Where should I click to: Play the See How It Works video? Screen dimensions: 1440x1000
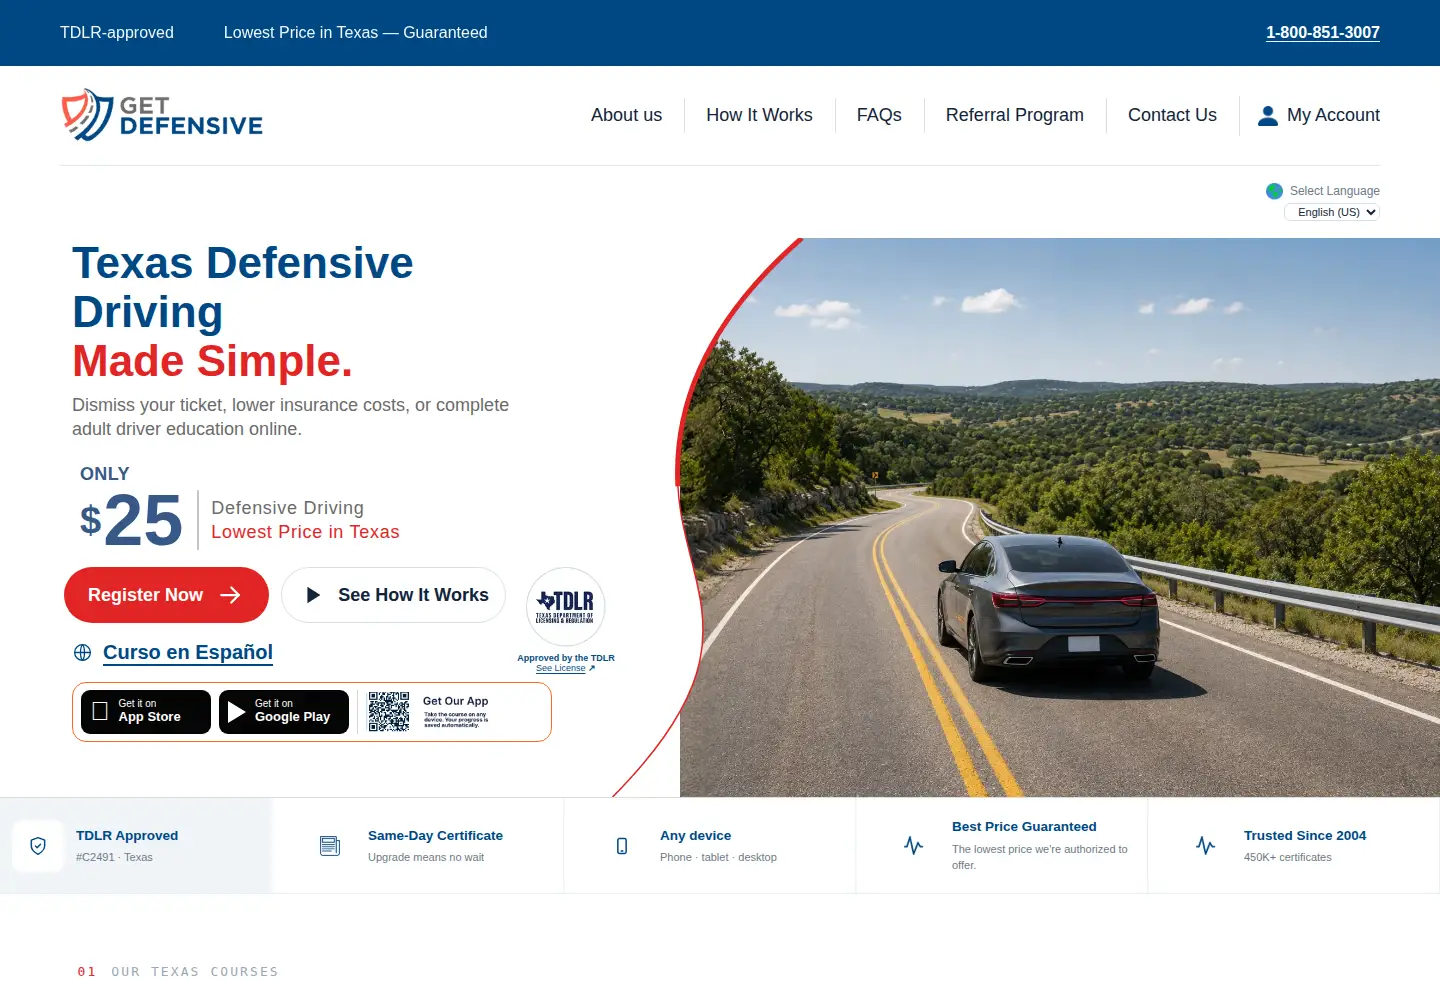393,595
